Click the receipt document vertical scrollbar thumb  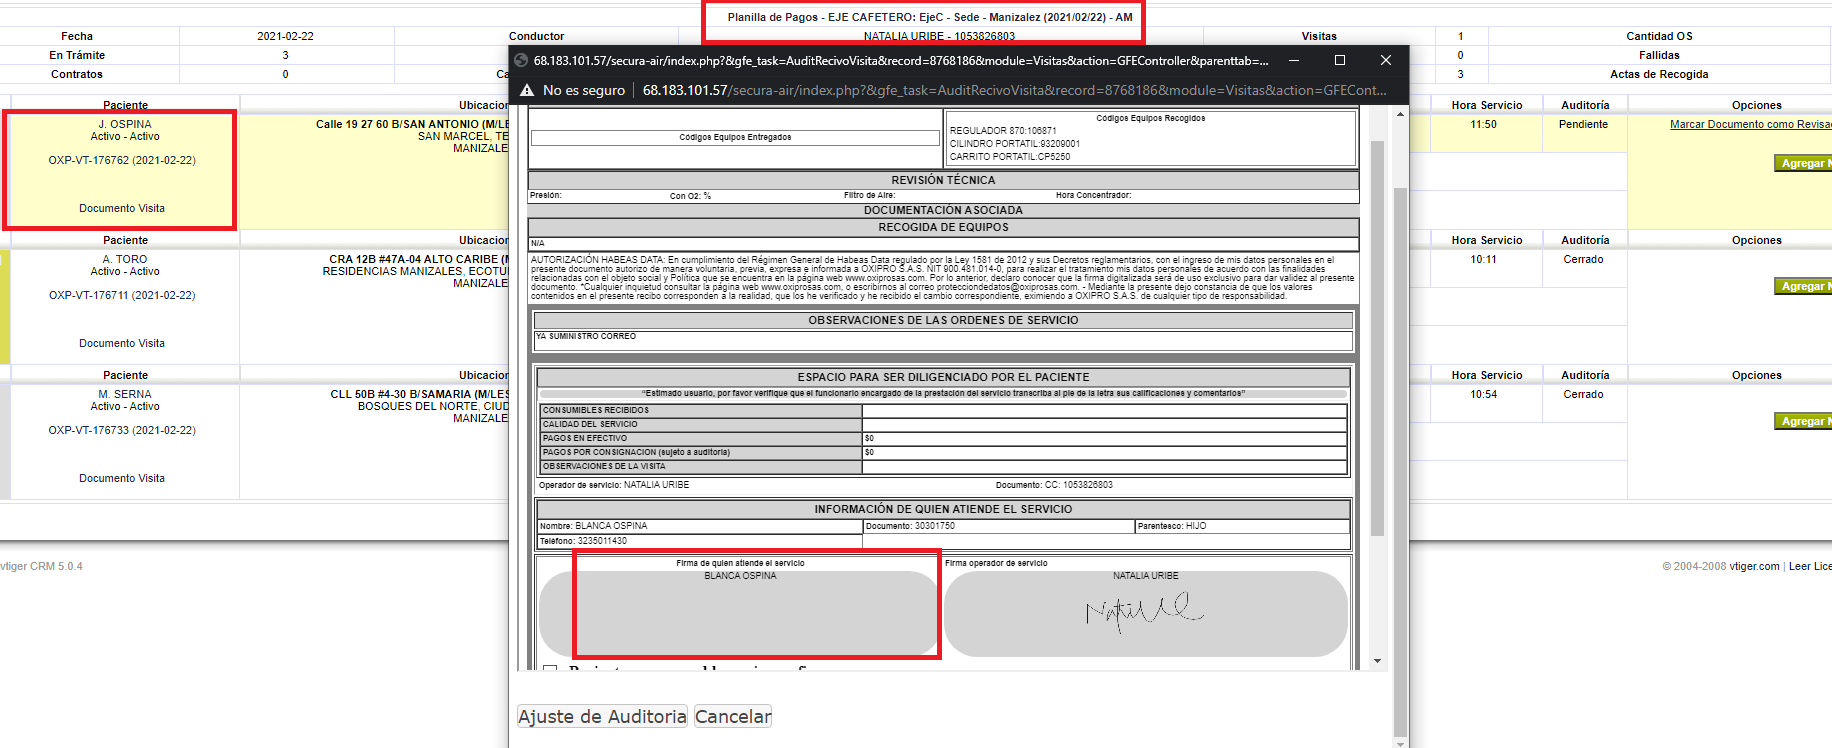tap(1377, 338)
